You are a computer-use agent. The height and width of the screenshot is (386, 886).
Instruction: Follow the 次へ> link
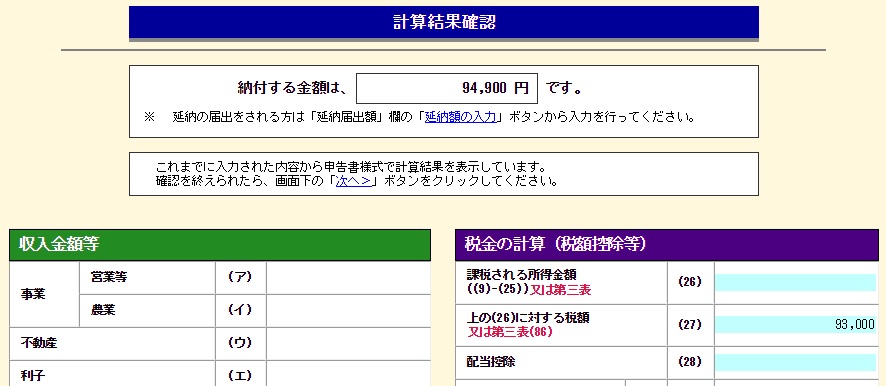[354, 181]
